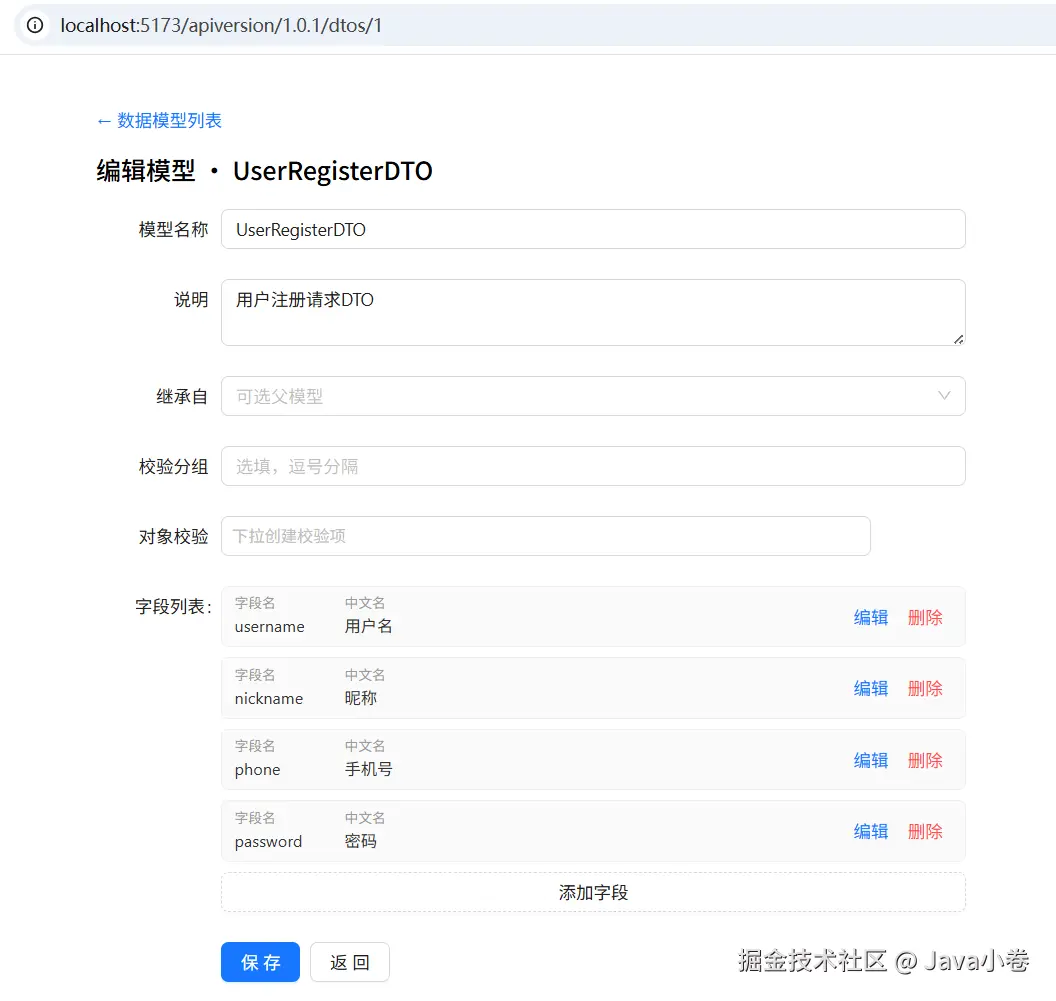Click the 密码 Chinese name text

coord(360,841)
